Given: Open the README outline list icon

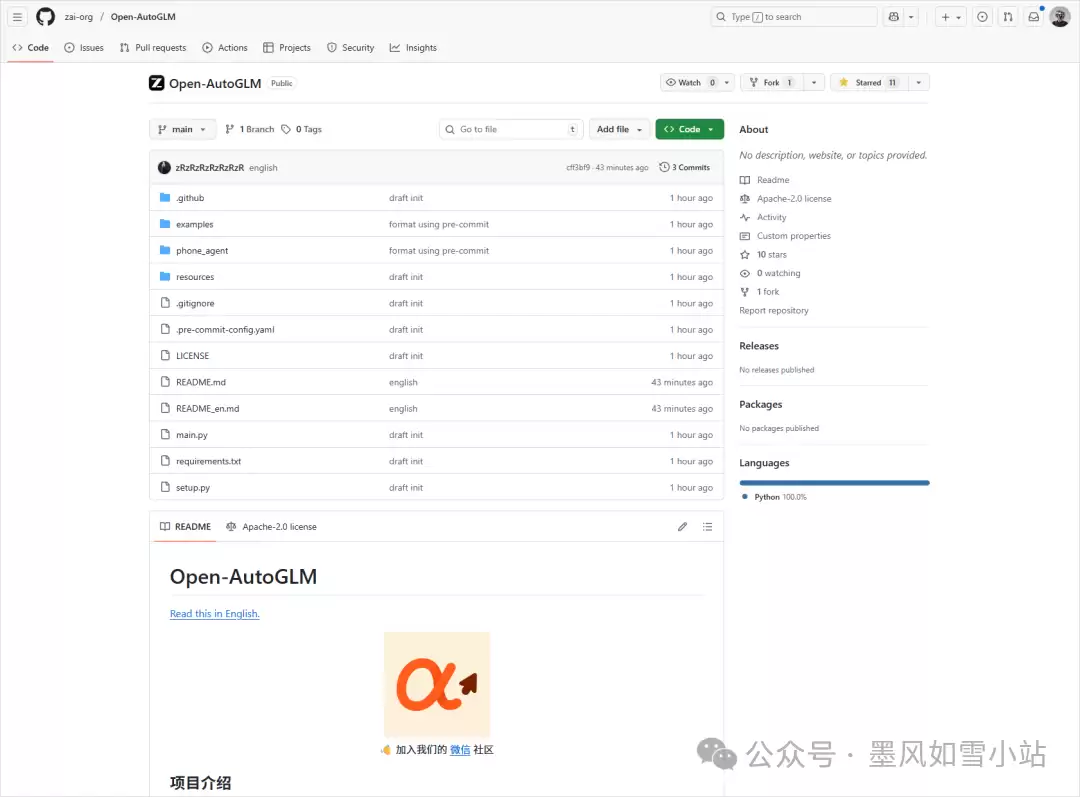Looking at the screenshot, I should [707, 527].
